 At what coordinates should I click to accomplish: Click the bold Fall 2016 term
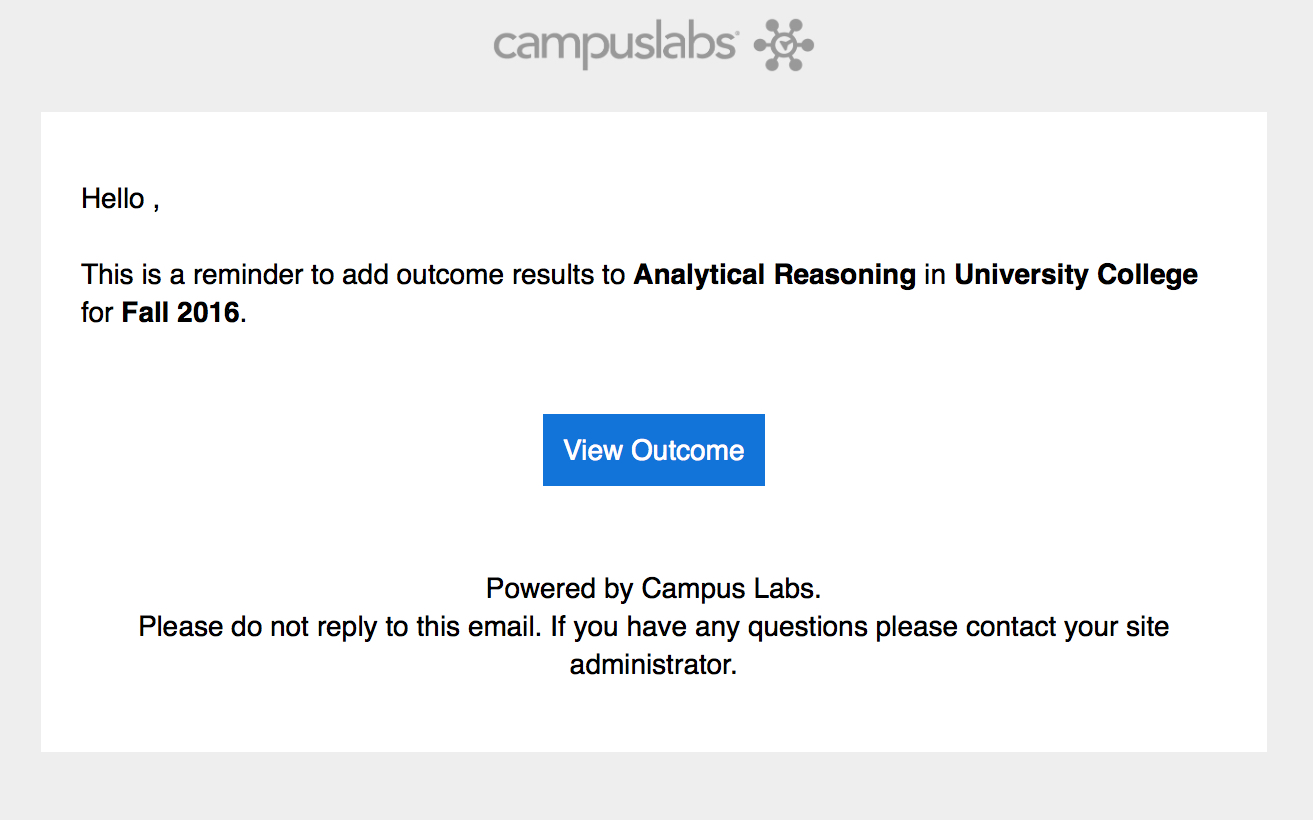(181, 312)
